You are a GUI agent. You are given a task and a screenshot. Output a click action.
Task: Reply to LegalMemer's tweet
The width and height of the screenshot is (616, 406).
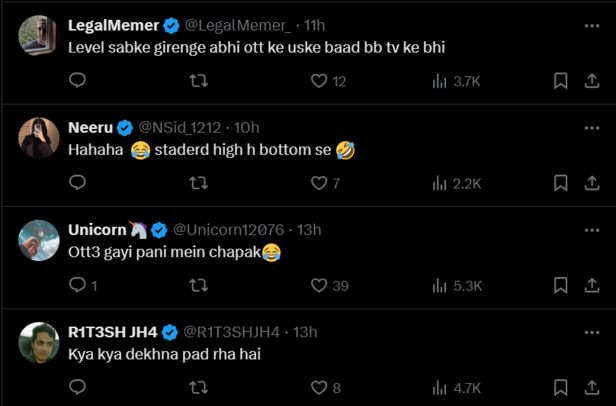point(77,81)
